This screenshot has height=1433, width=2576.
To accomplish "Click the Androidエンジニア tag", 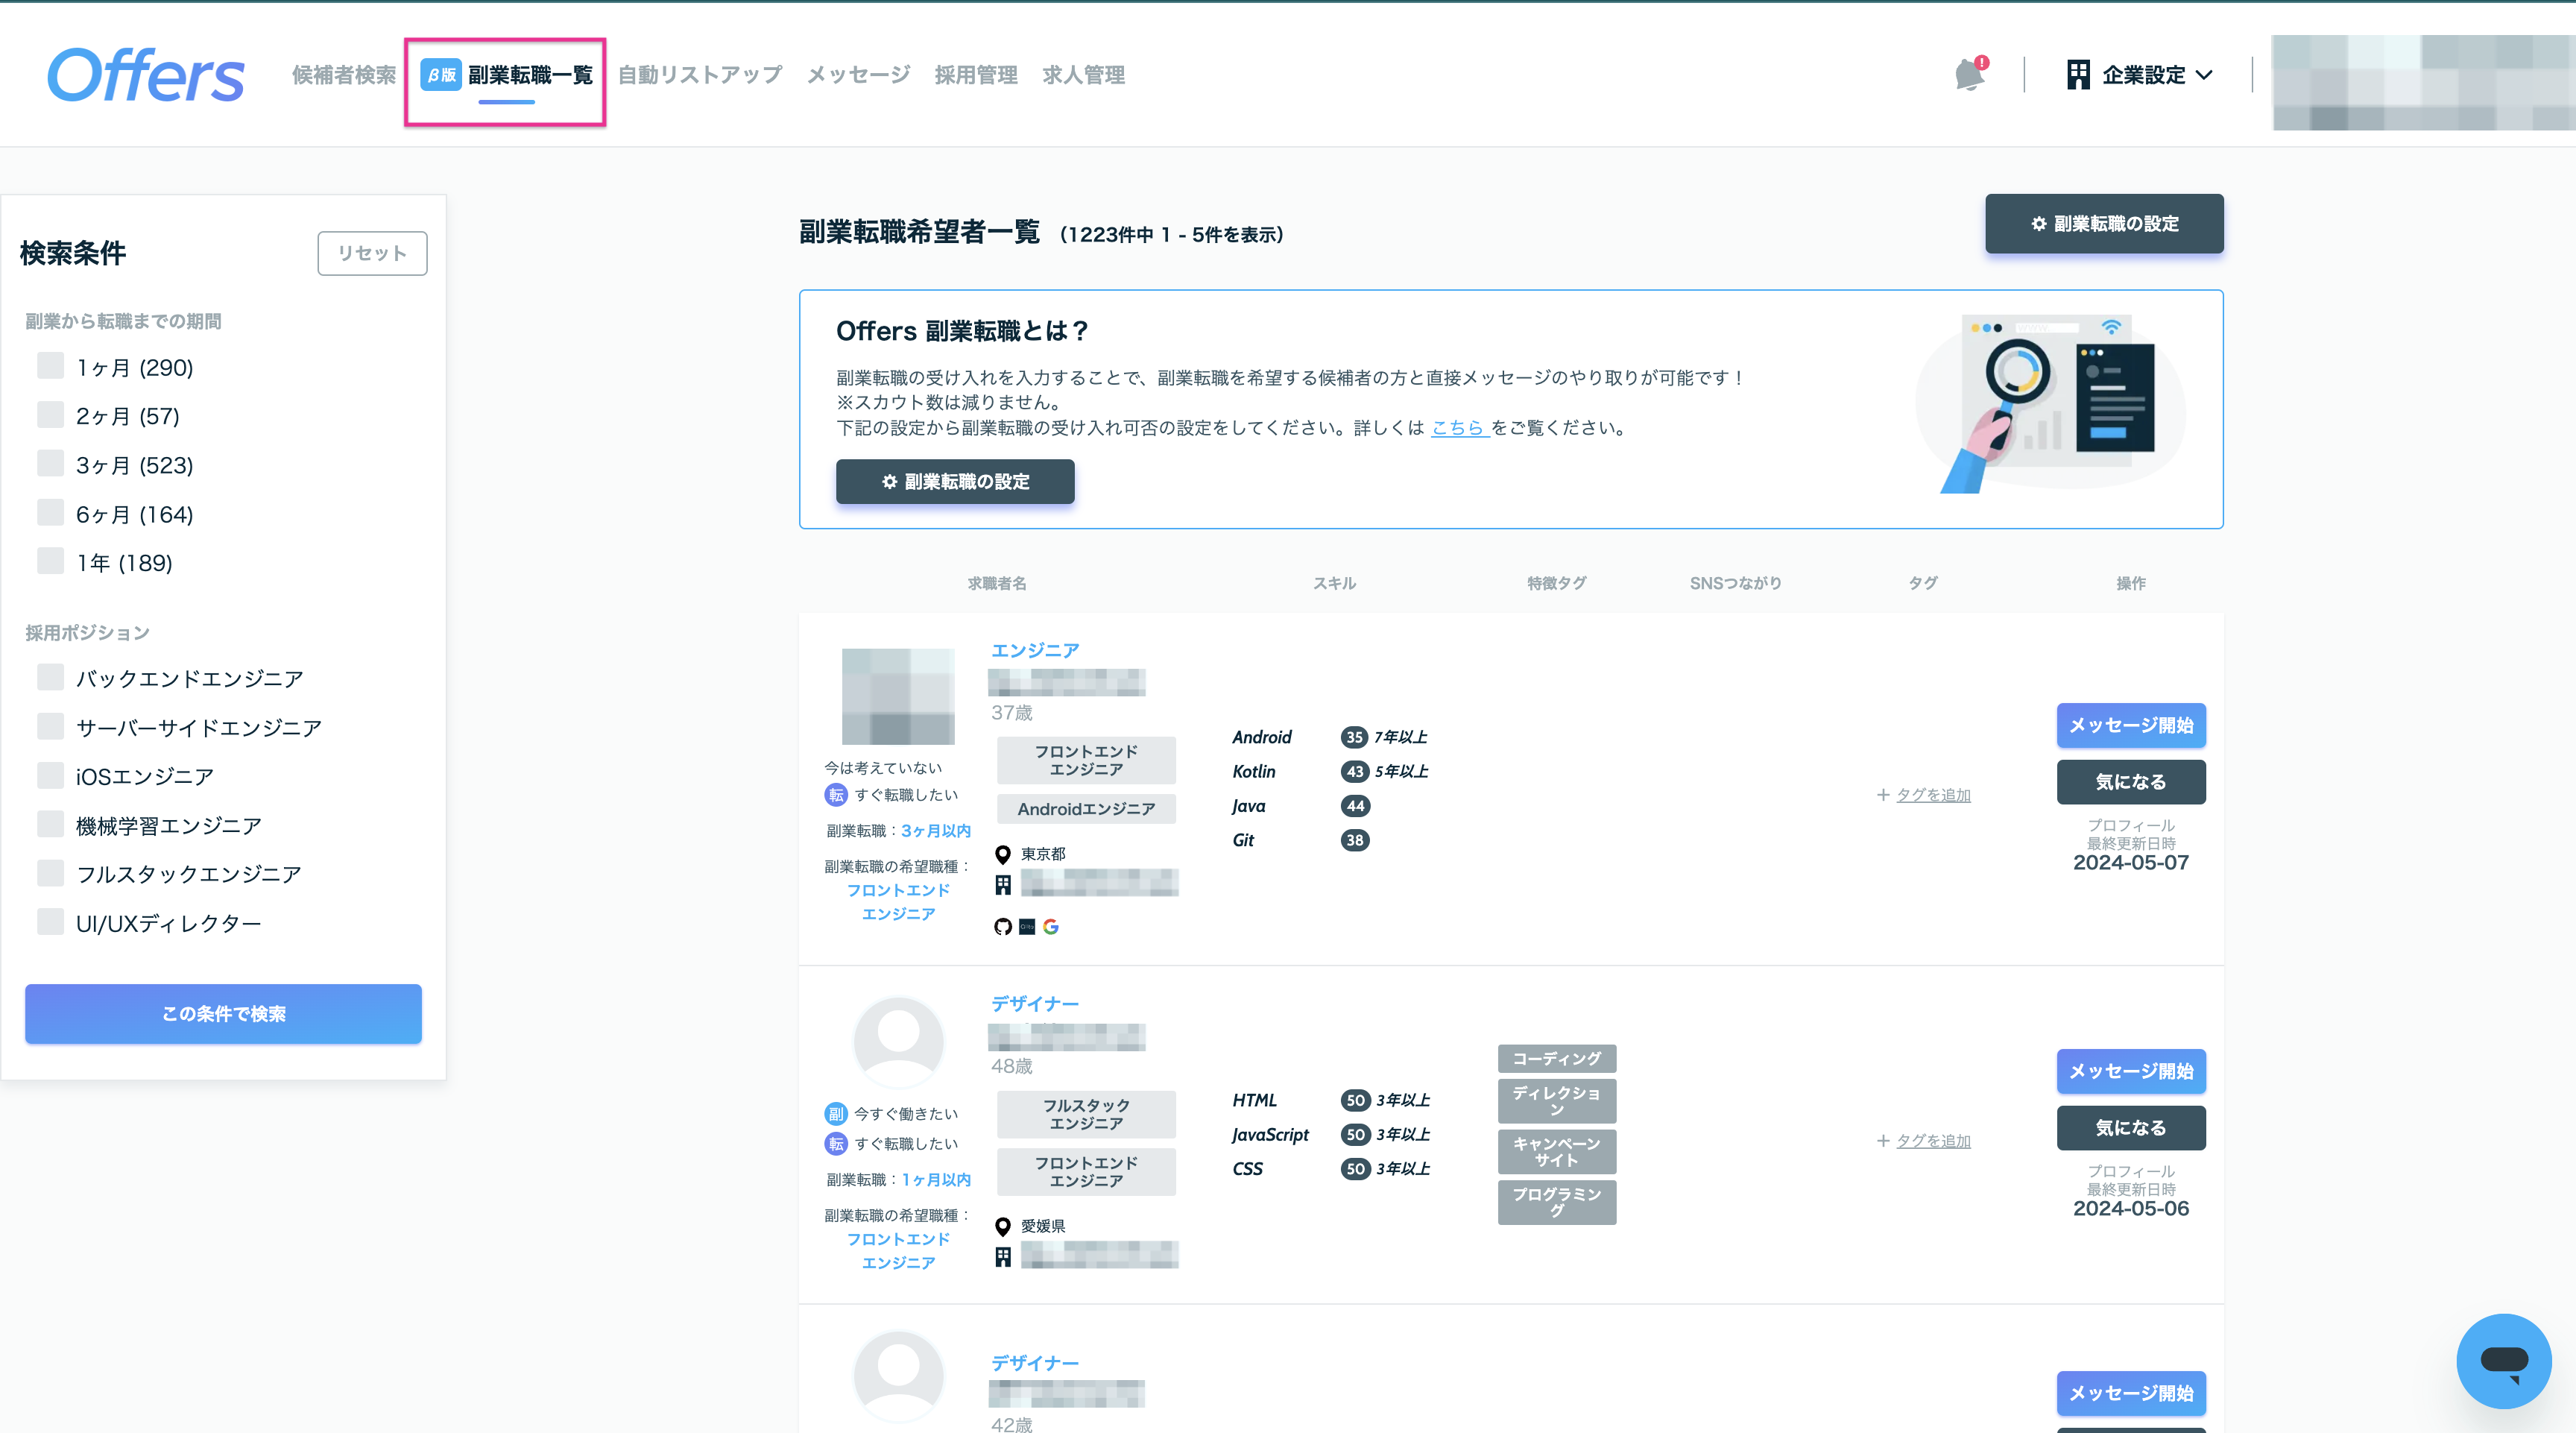I will pyautogui.click(x=1086, y=809).
